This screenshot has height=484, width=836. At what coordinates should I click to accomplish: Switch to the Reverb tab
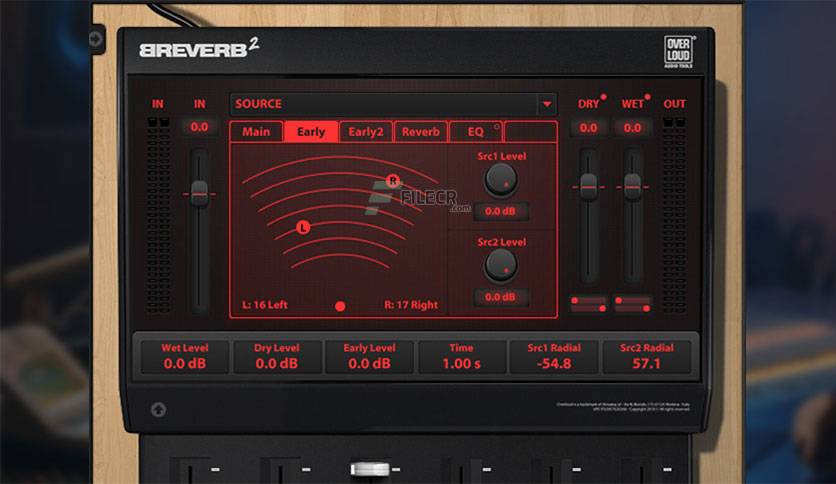(x=421, y=132)
